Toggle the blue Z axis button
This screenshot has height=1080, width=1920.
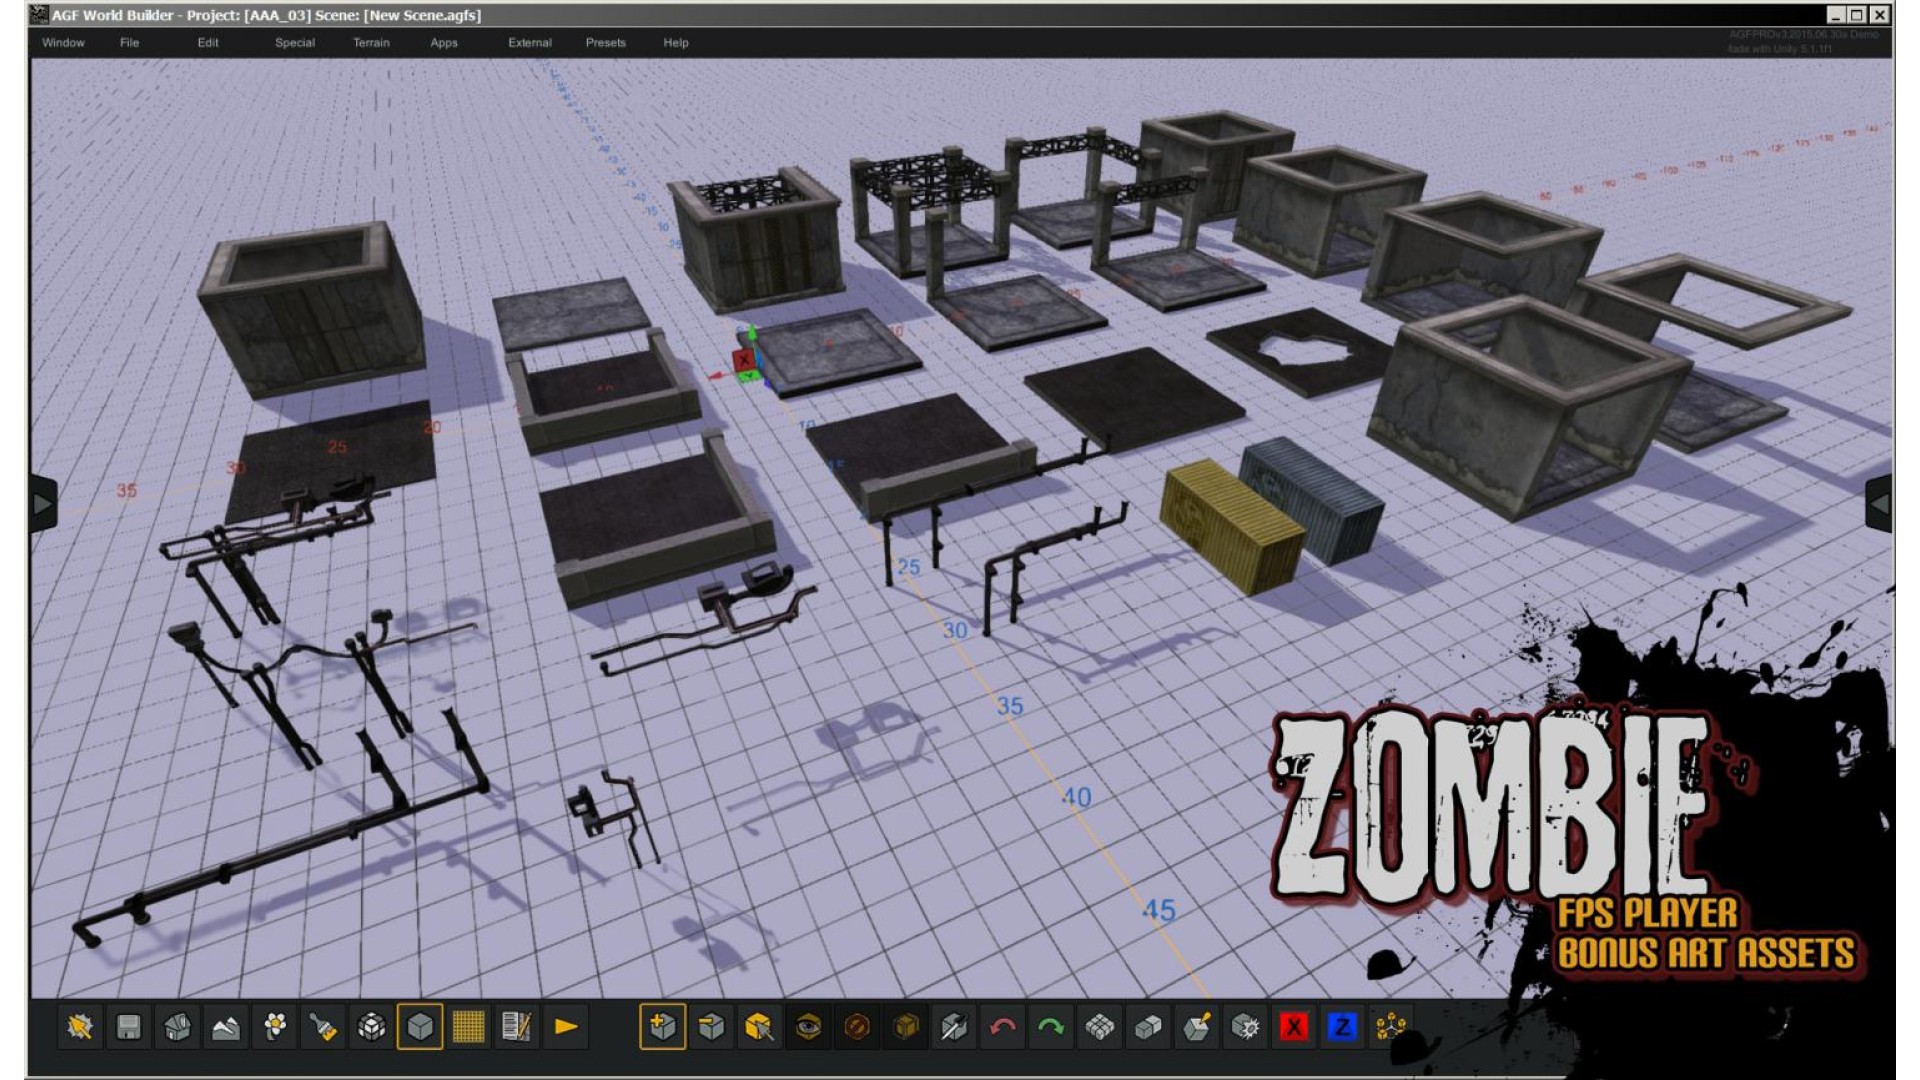point(1342,1027)
